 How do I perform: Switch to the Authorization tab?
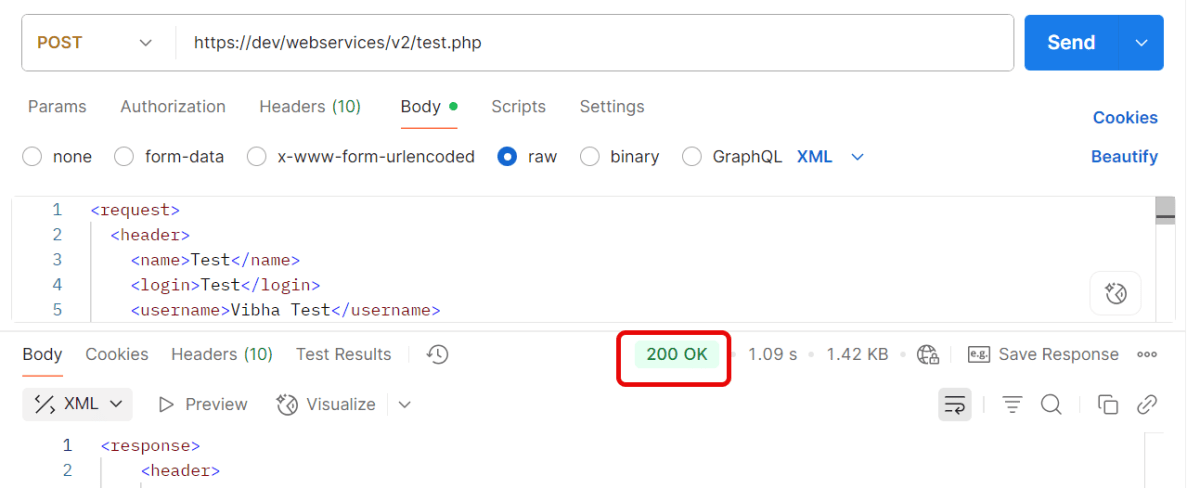[x=173, y=107]
